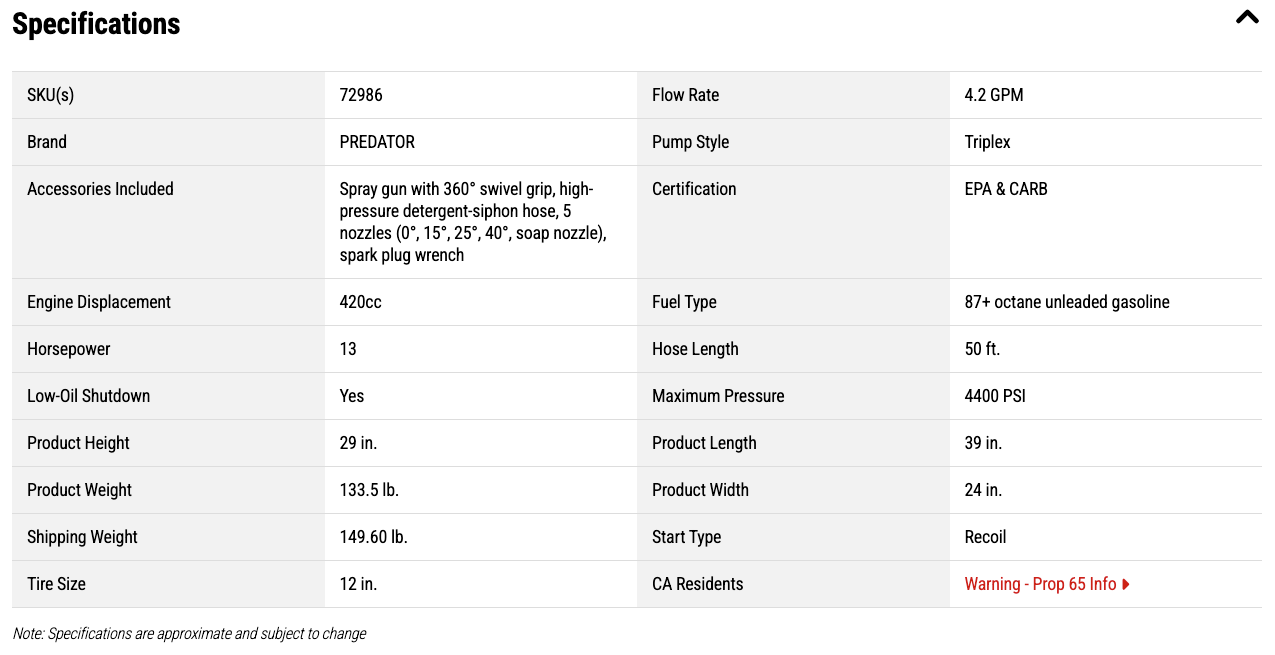This screenshot has height=655, width=1275.
Task: Select the SKU value 72986
Action: [361, 95]
